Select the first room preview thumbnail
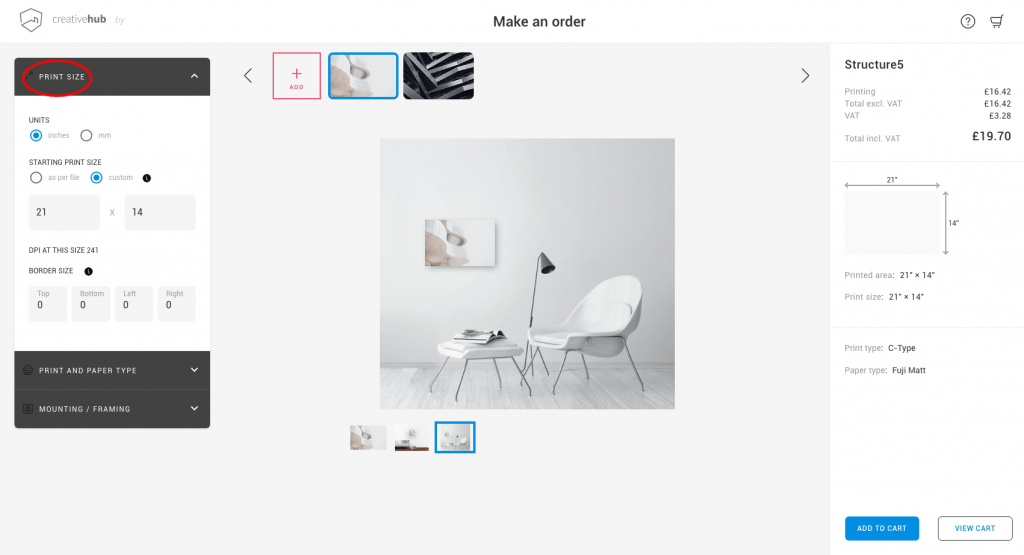This screenshot has width=1024, height=555. pyautogui.click(x=368, y=437)
